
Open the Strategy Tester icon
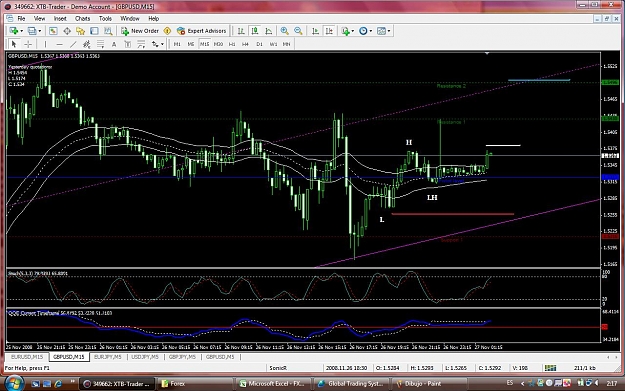click(x=108, y=31)
